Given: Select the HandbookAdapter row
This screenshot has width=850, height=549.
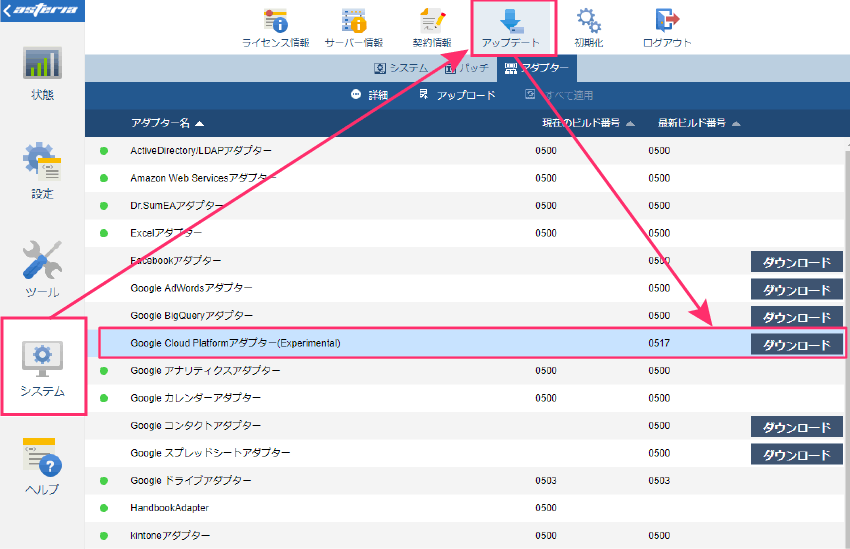Looking at the screenshot, I should [466, 508].
